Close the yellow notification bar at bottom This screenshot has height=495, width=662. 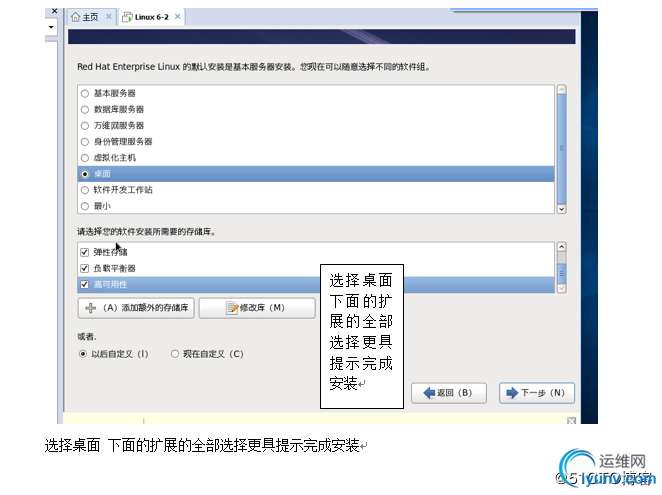click(x=571, y=421)
